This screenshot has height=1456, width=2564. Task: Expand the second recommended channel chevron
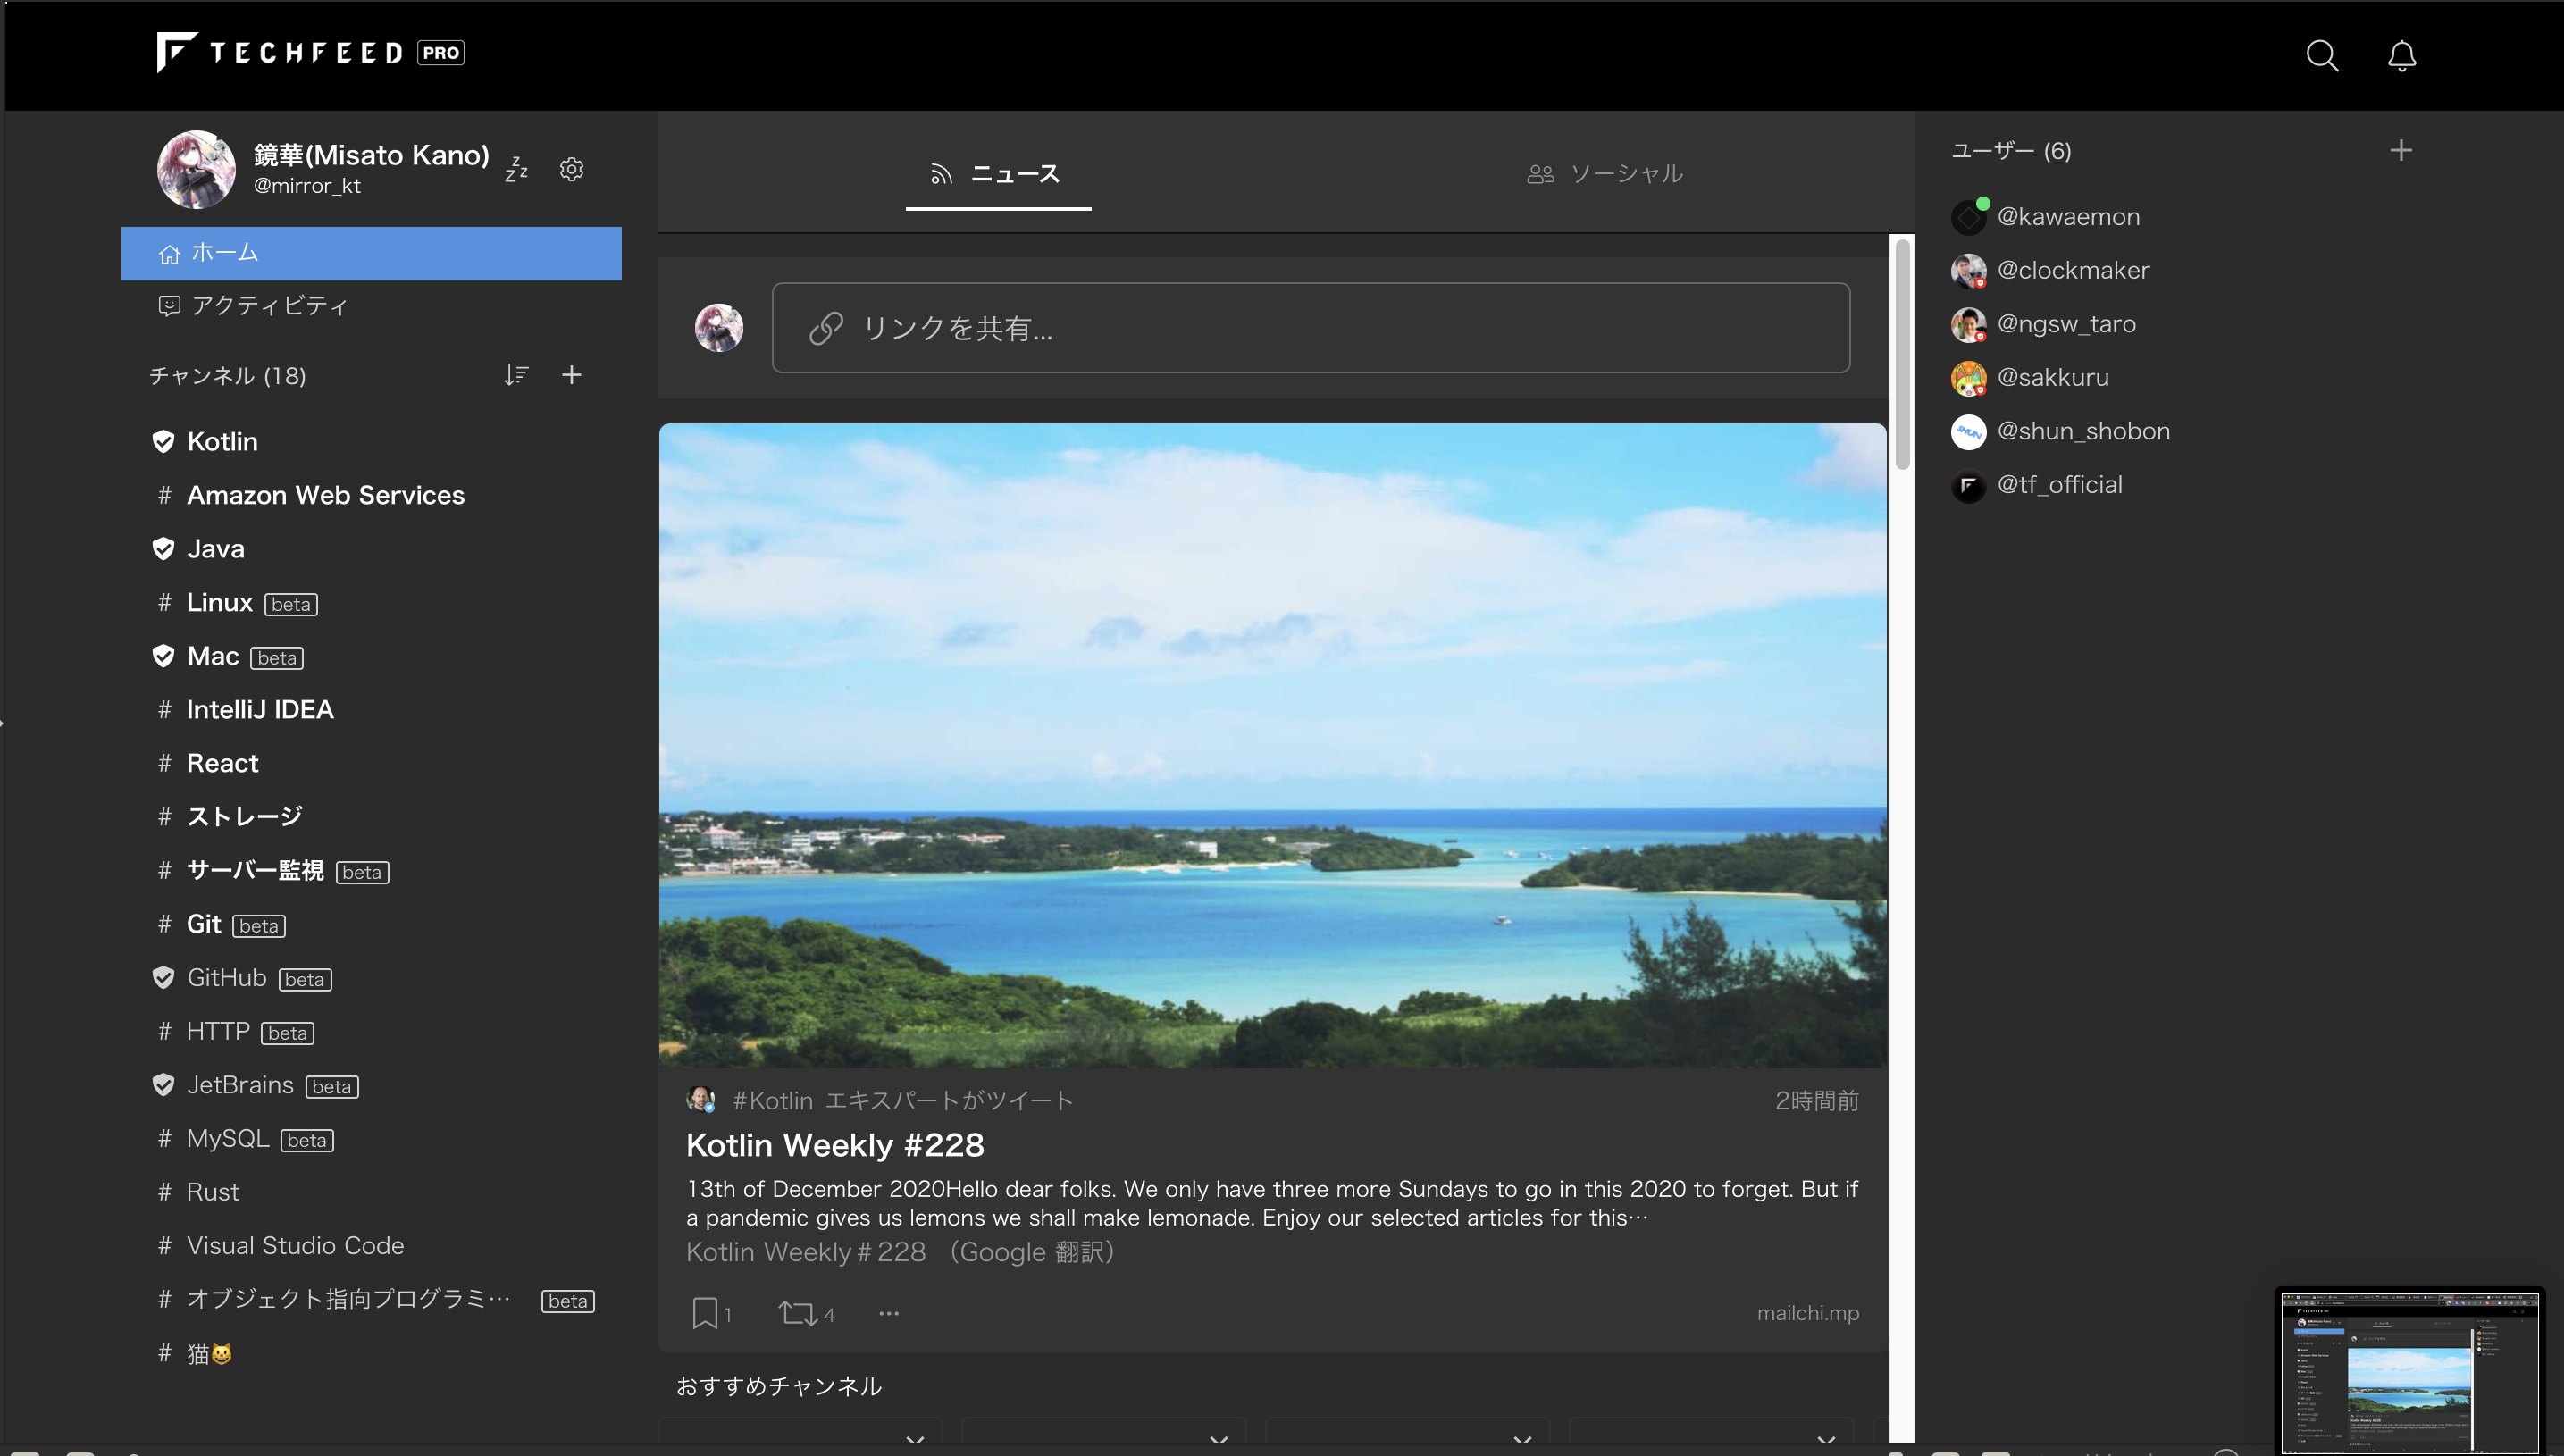(x=1218, y=1440)
